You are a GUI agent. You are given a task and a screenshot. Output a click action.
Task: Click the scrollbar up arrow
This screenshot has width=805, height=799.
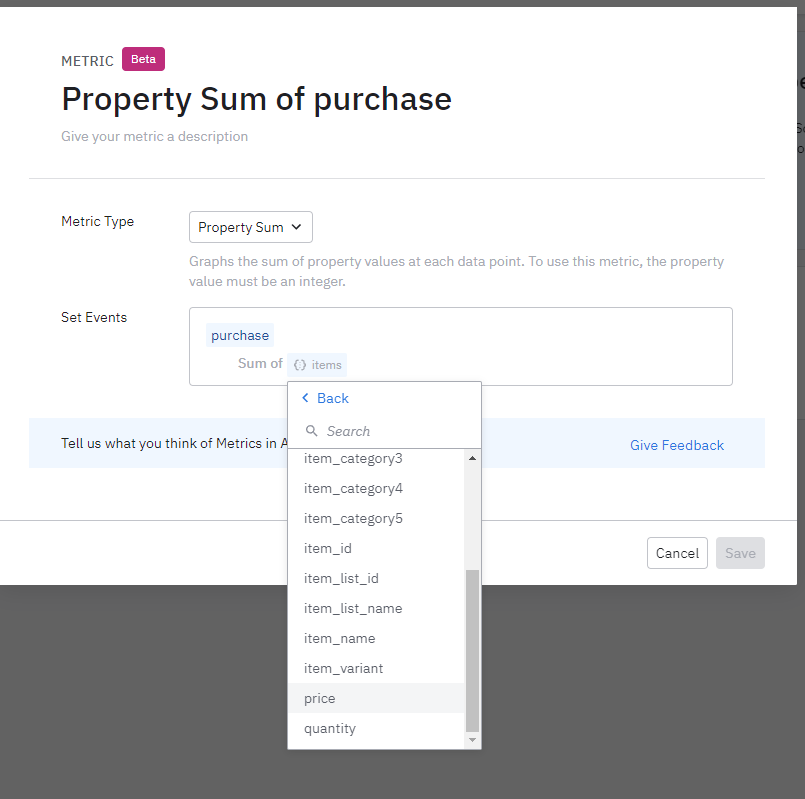pyautogui.click(x=473, y=458)
